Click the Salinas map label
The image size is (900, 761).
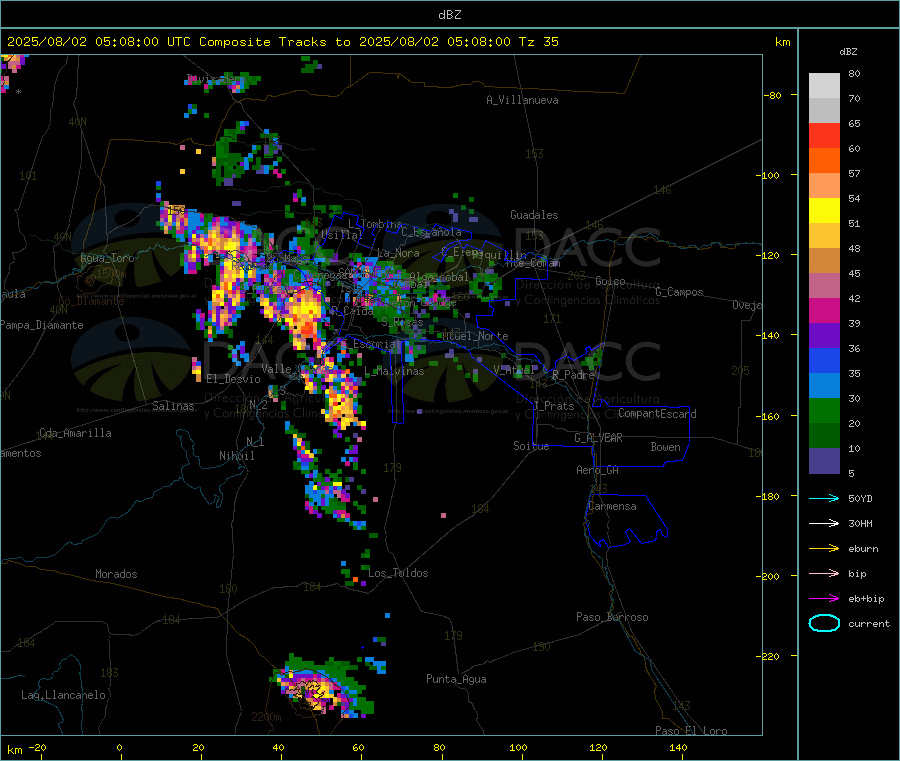coord(173,406)
